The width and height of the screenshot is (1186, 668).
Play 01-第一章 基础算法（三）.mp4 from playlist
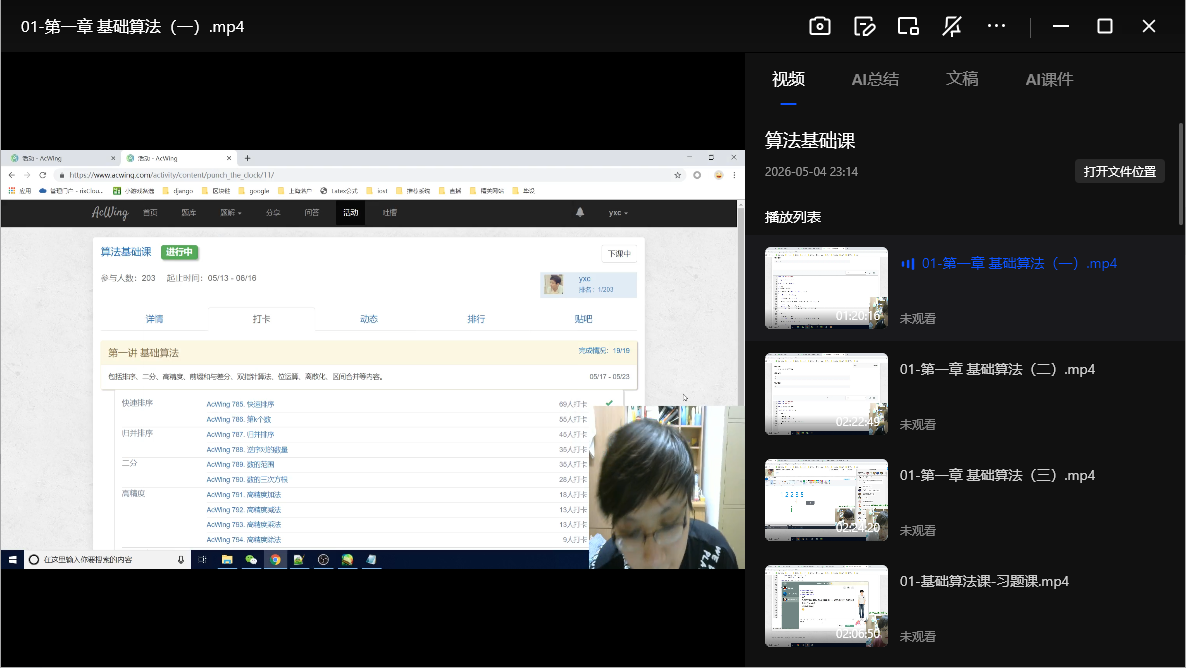pos(997,475)
